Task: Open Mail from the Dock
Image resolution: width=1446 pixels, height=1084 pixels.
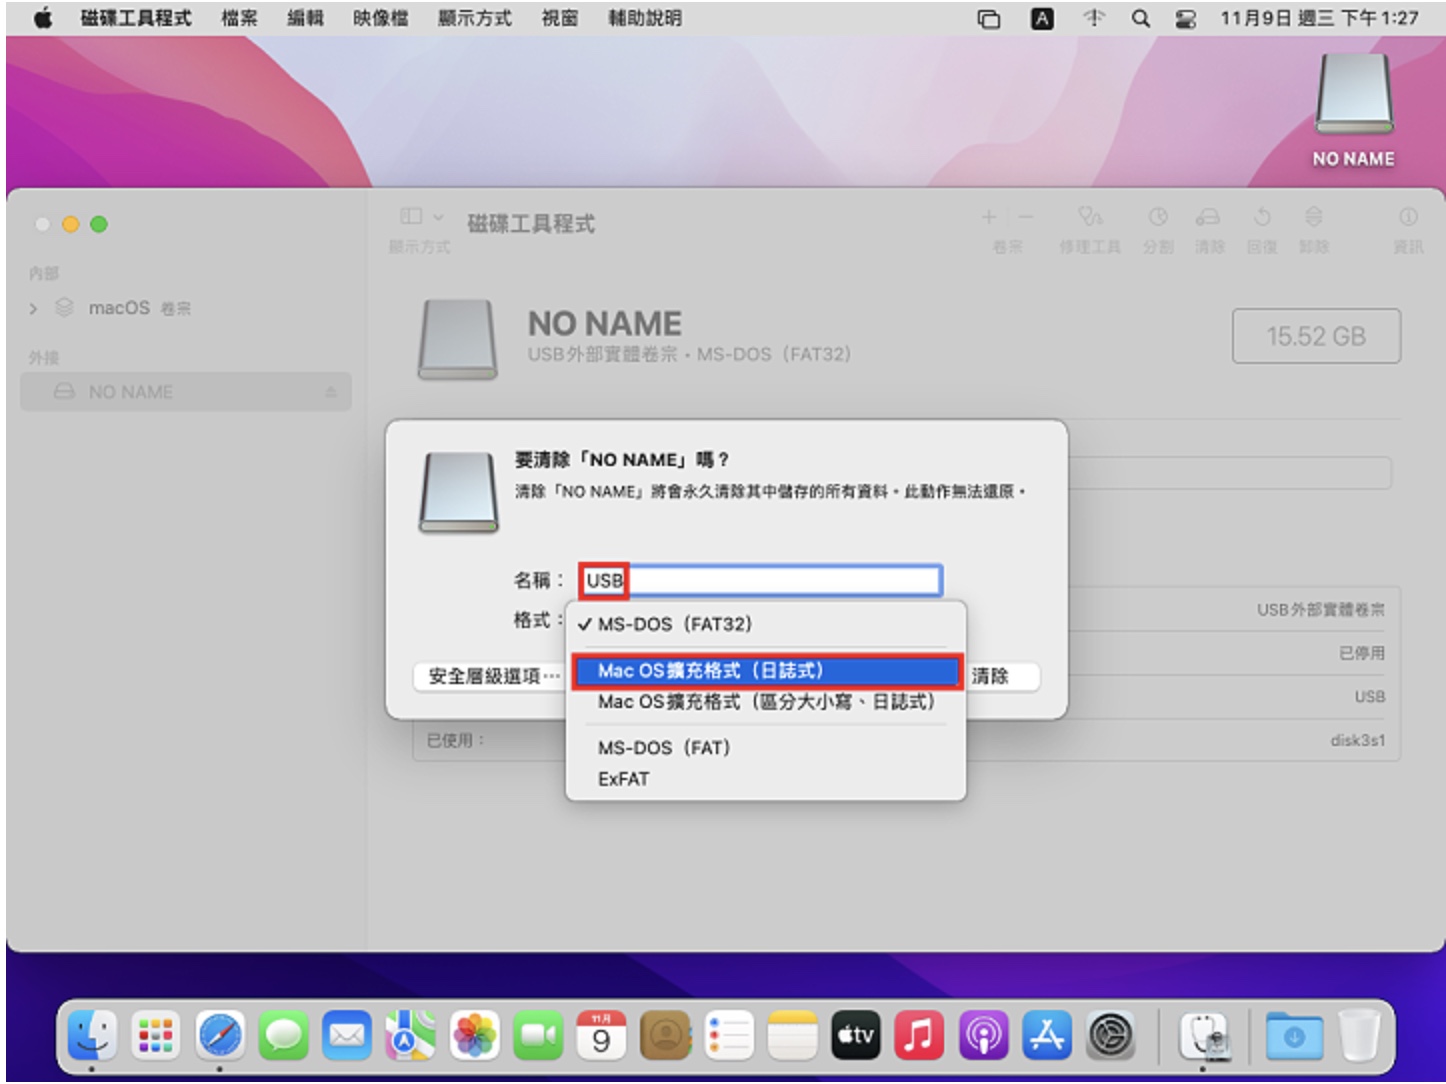Action: click(x=347, y=1035)
